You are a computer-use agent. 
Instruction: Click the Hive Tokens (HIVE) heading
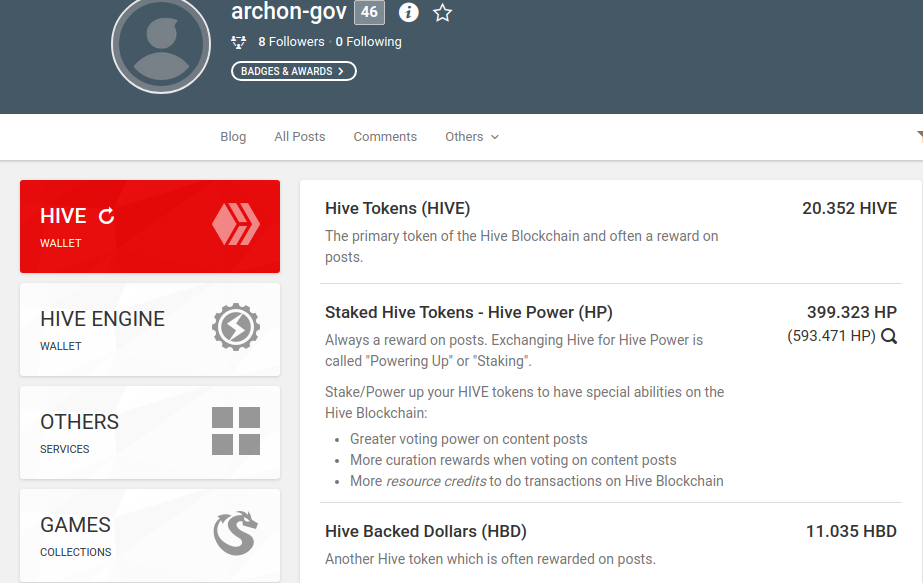(x=397, y=208)
